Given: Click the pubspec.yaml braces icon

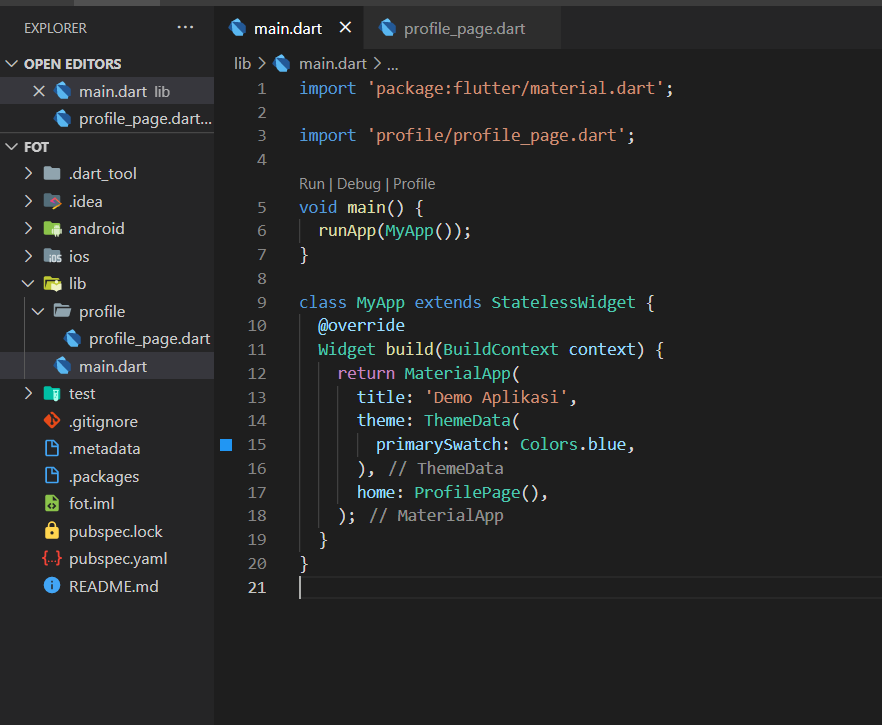Looking at the screenshot, I should tap(52, 559).
